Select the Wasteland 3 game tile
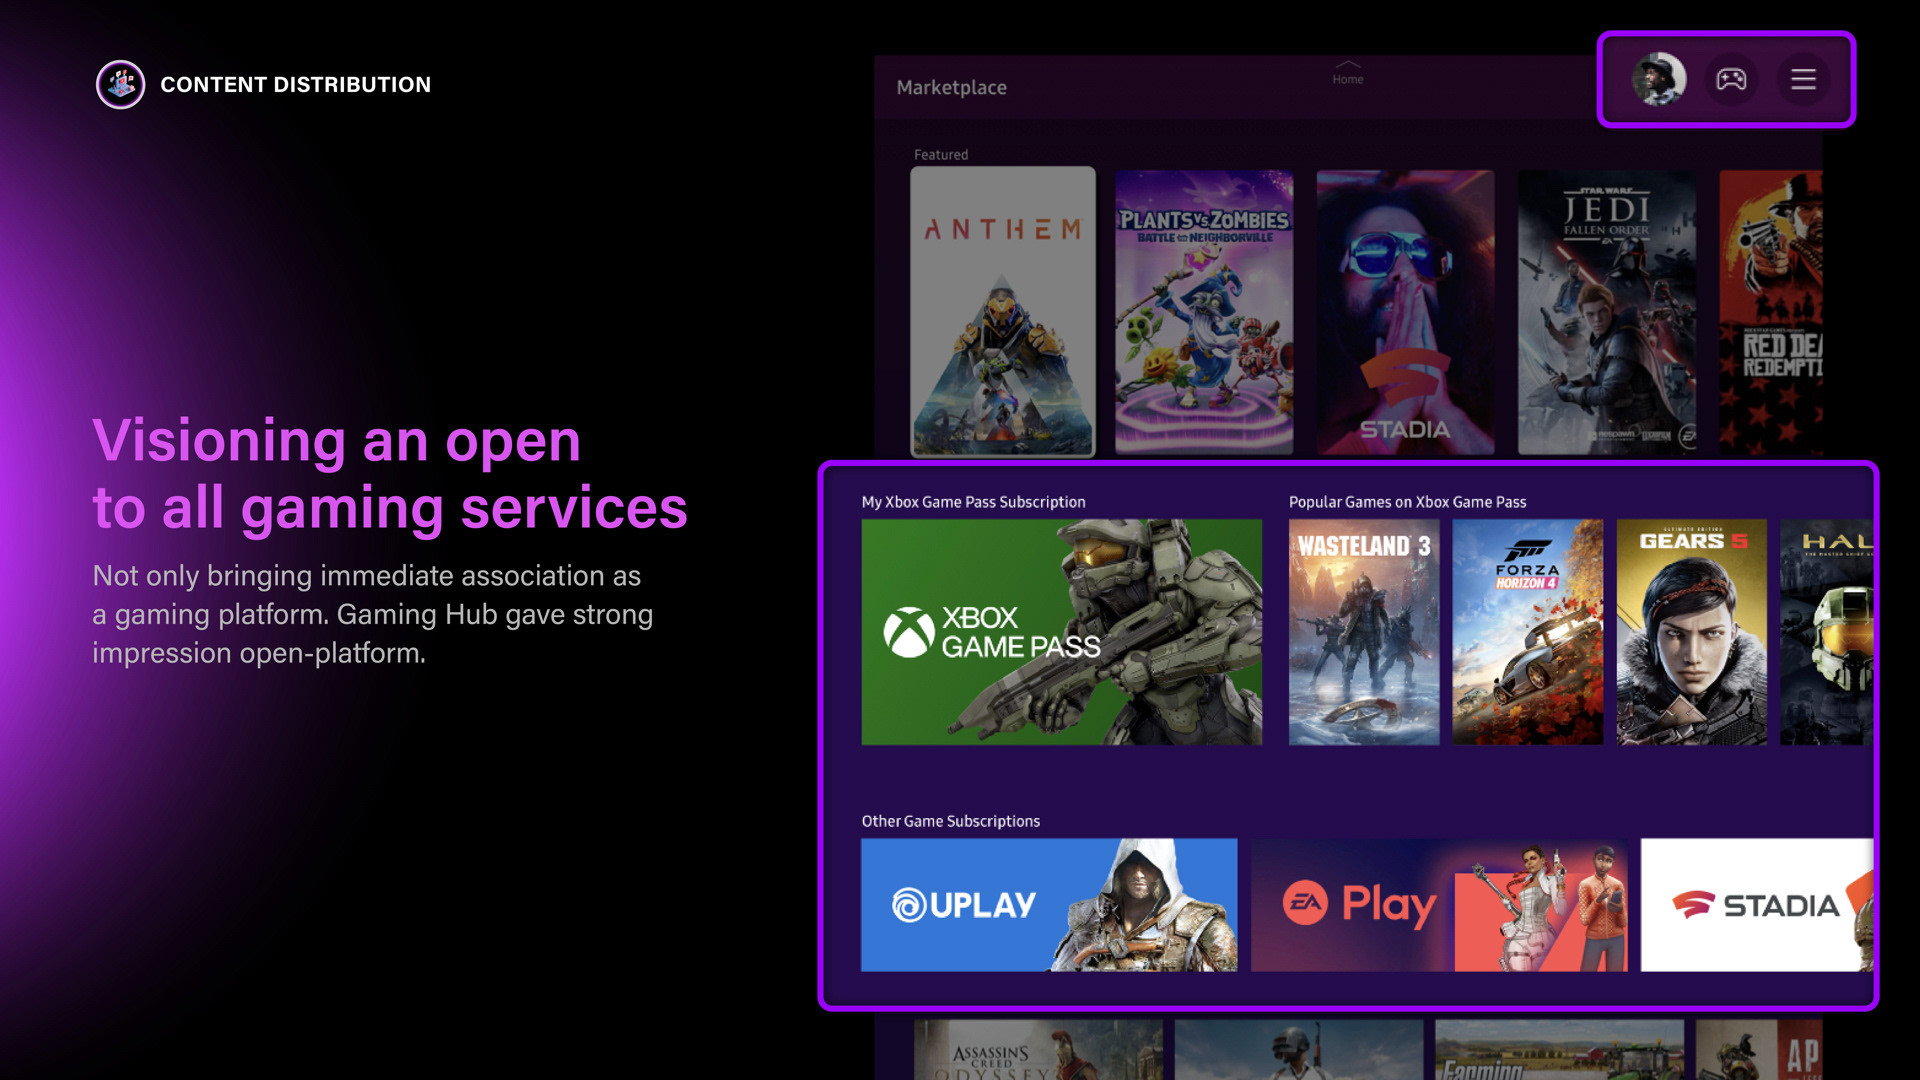This screenshot has height=1080, width=1920. coord(1364,632)
